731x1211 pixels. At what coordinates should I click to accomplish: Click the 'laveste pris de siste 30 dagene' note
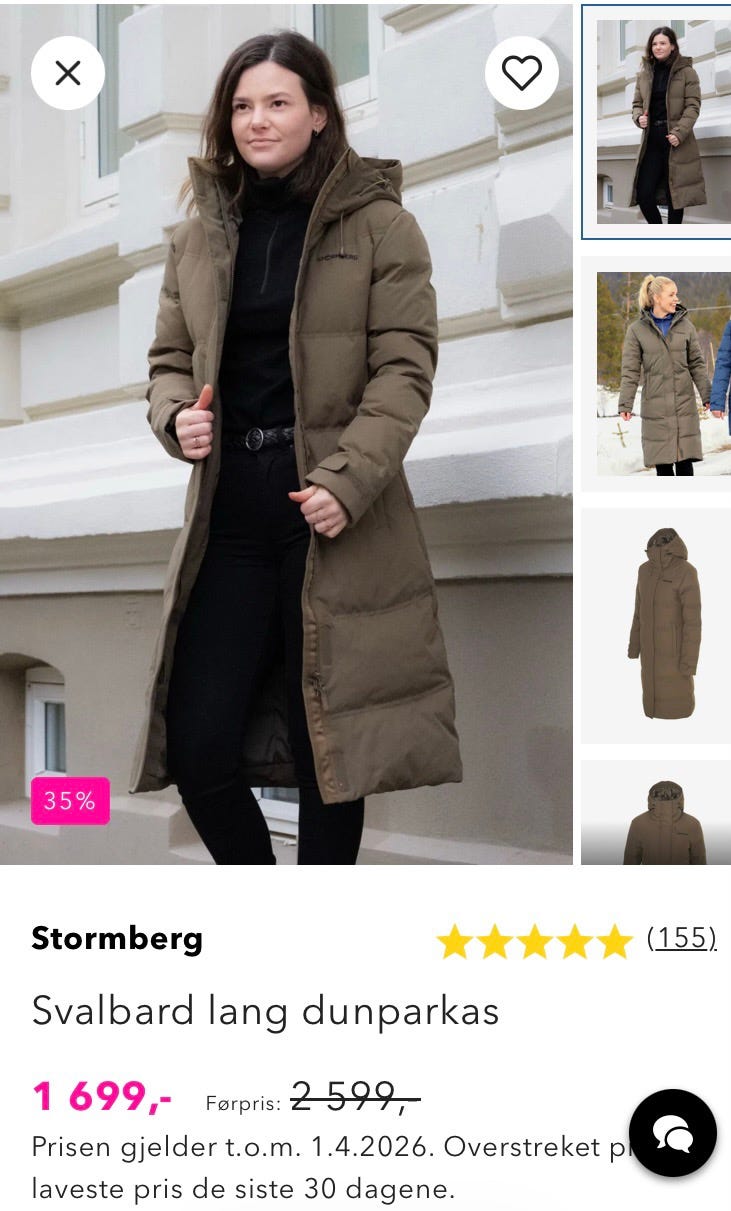[243, 1189]
